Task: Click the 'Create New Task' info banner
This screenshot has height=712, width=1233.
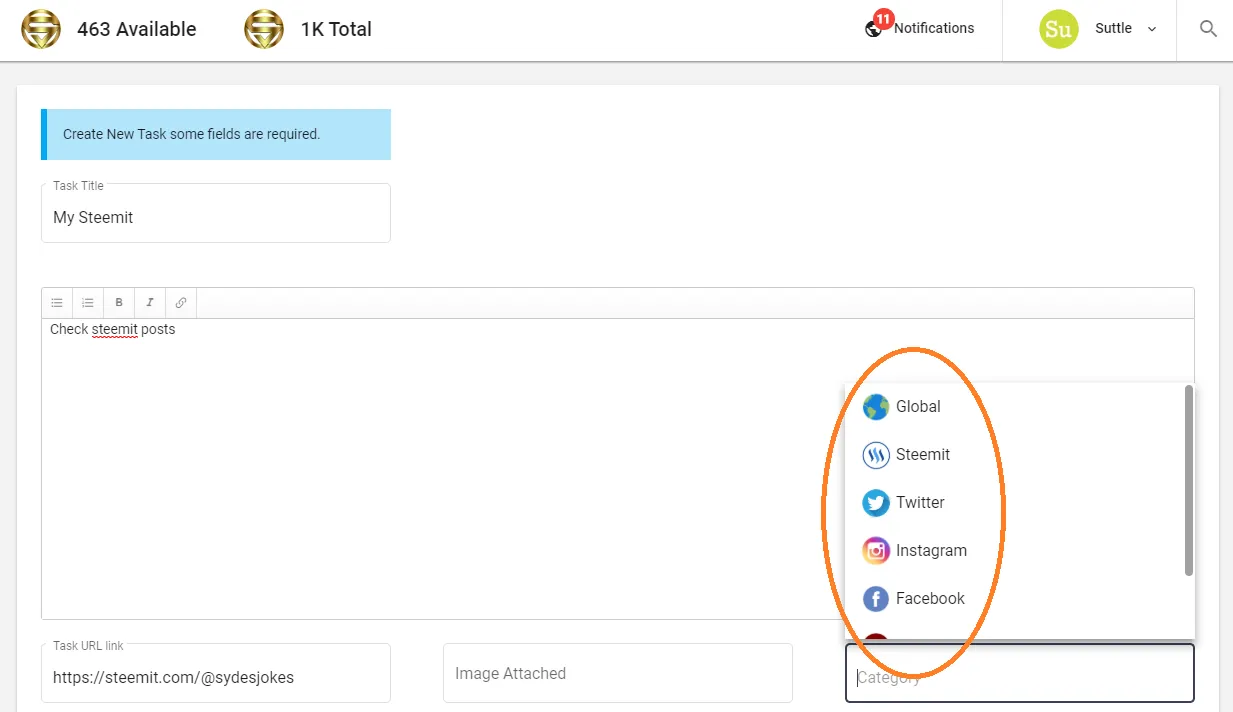Action: click(x=216, y=134)
